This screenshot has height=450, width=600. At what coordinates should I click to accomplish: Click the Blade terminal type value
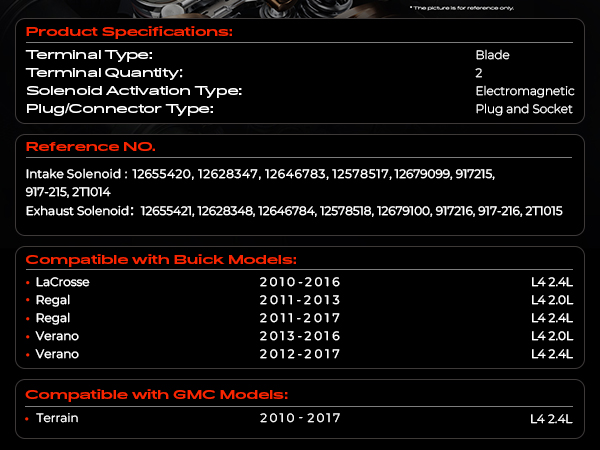(x=492, y=55)
